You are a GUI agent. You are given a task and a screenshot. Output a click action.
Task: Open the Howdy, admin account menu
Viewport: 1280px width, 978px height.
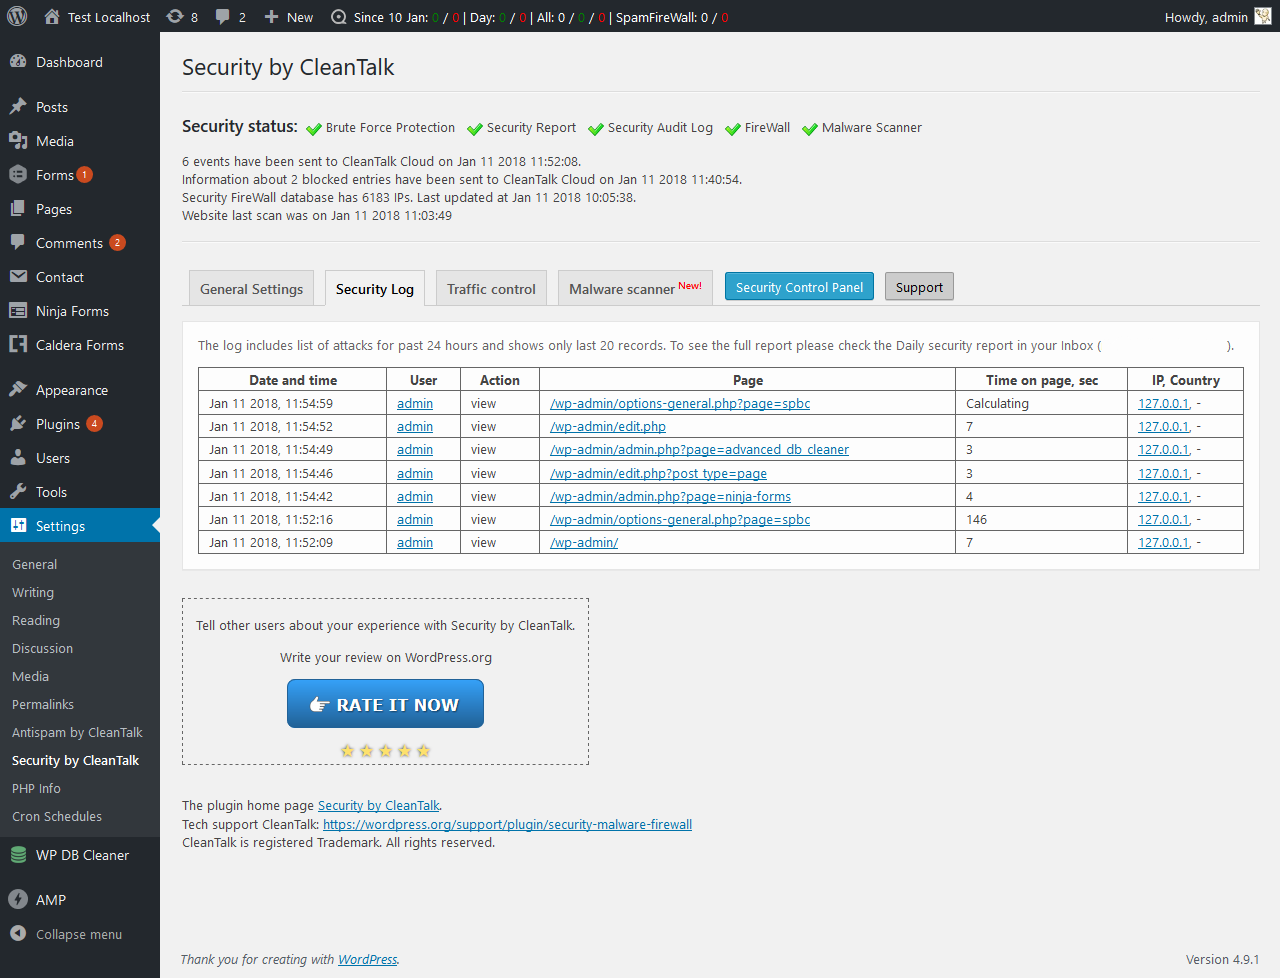1206,17
